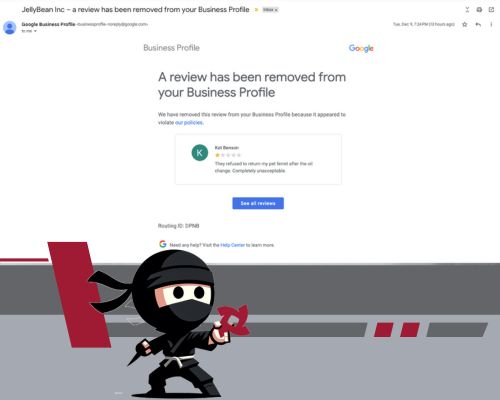Visit the Help Center link
This screenshot has height=400, width=500.
tap(232, 245)
